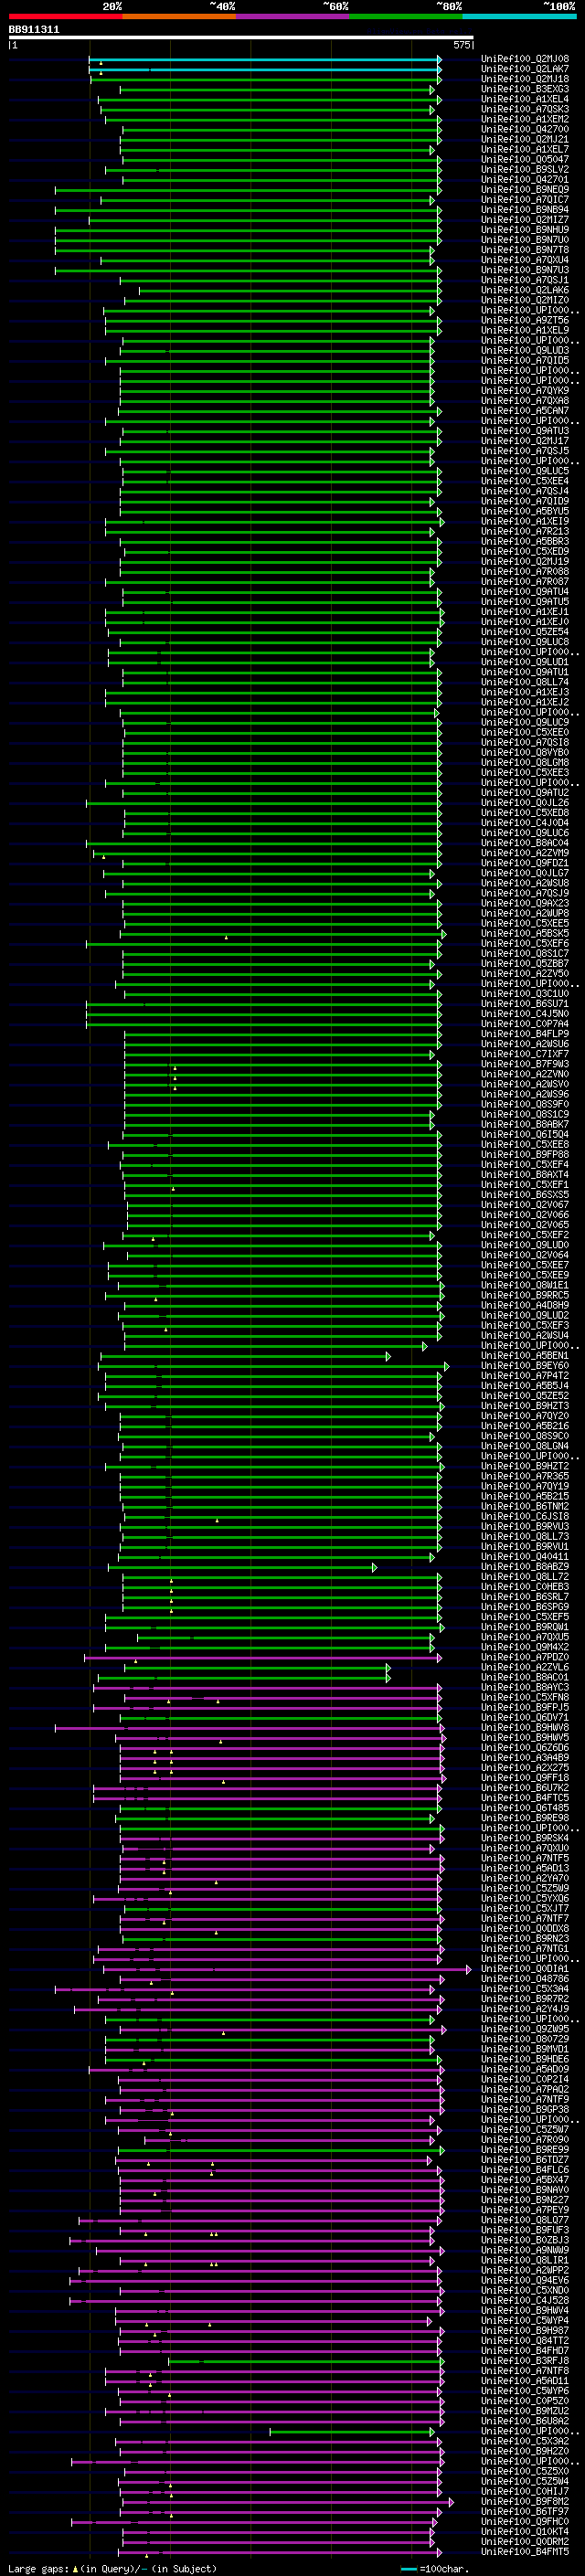Open hit UniRef100_Q2MJ18
Viewport: 585px width, 2576px height.
click(x=525, y=79)
